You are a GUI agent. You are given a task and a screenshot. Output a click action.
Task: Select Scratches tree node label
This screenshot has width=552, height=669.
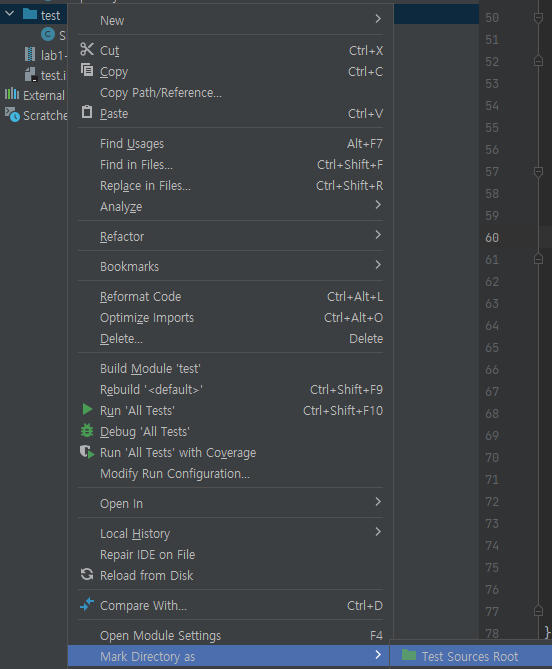pos(45,116)
